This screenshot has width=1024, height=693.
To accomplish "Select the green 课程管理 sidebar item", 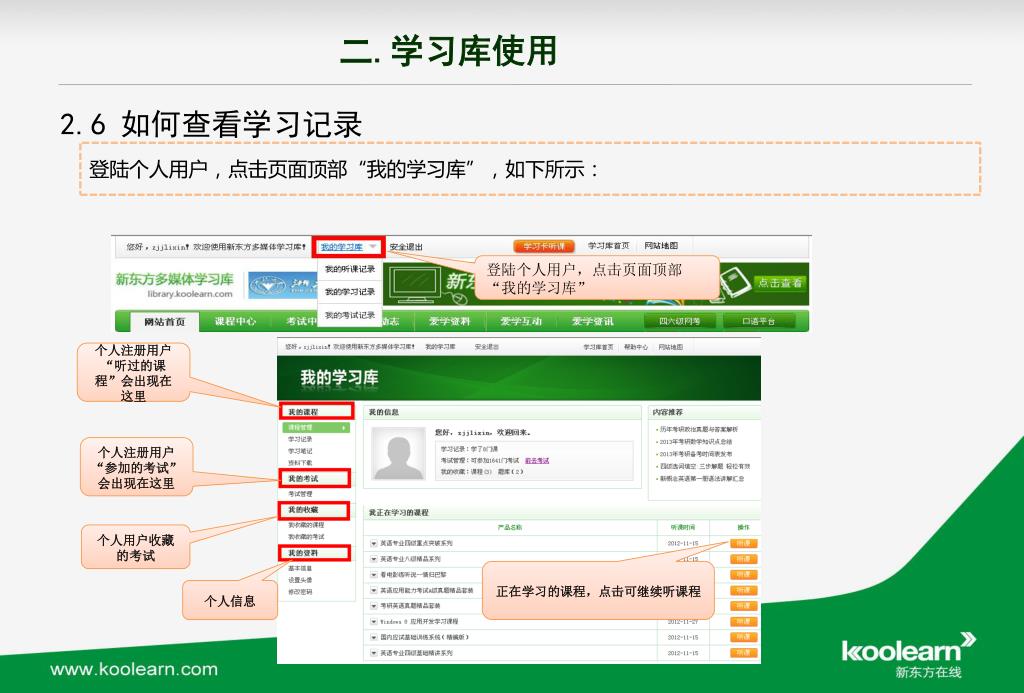I will [316, 428].
